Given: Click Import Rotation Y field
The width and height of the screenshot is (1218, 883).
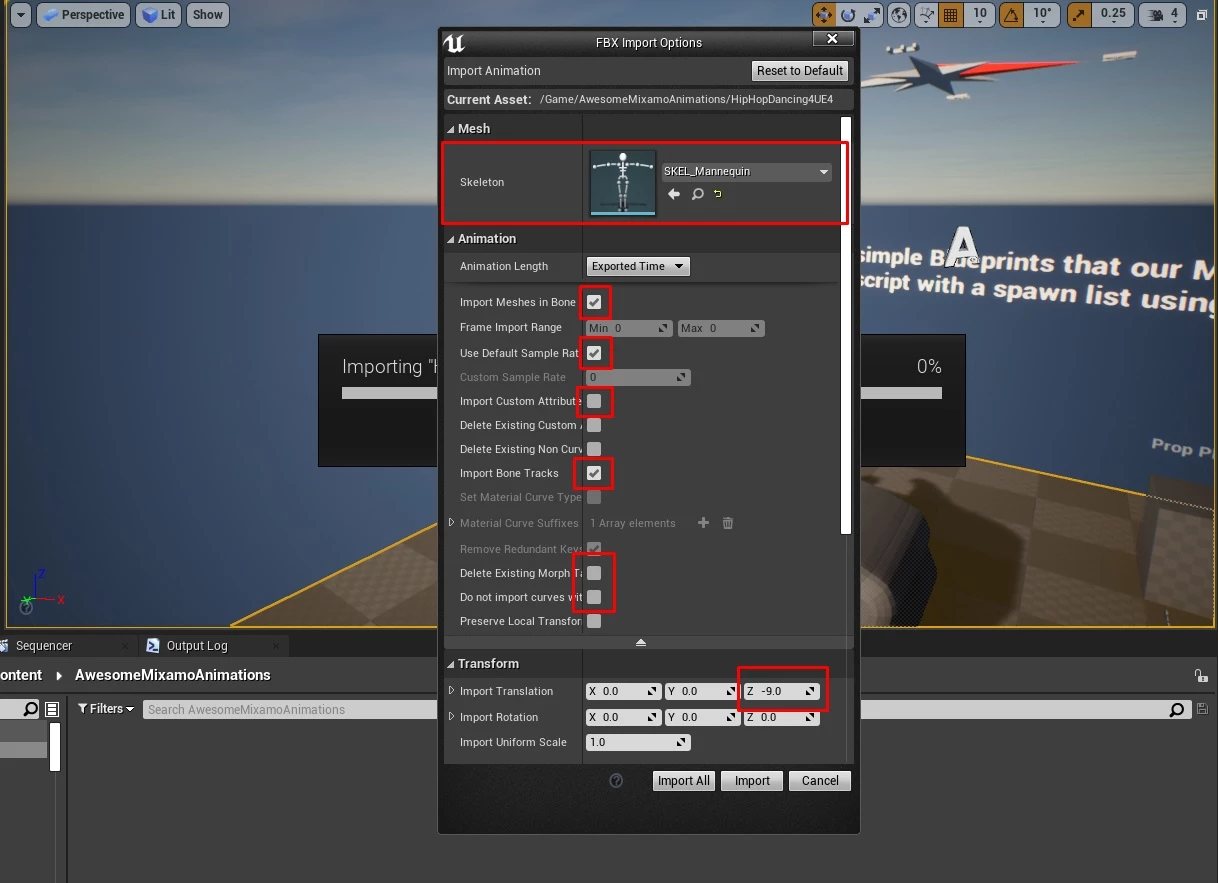Looking at the screenshot, I should pos(702,717).
